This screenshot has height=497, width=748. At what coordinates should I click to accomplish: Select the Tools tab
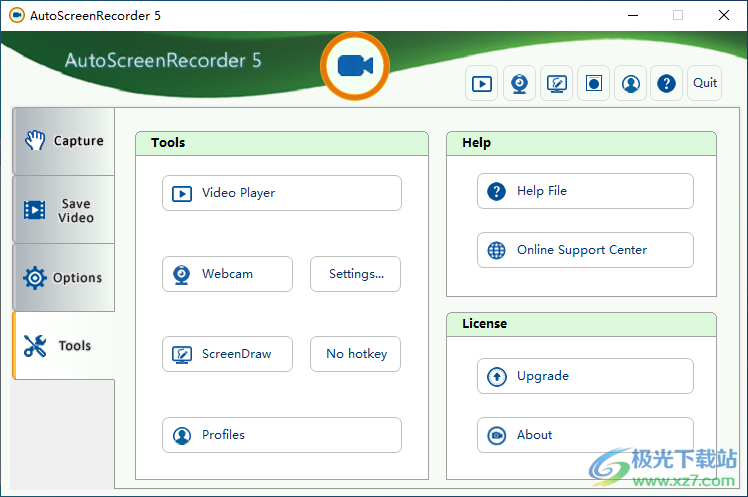point(63,346)
